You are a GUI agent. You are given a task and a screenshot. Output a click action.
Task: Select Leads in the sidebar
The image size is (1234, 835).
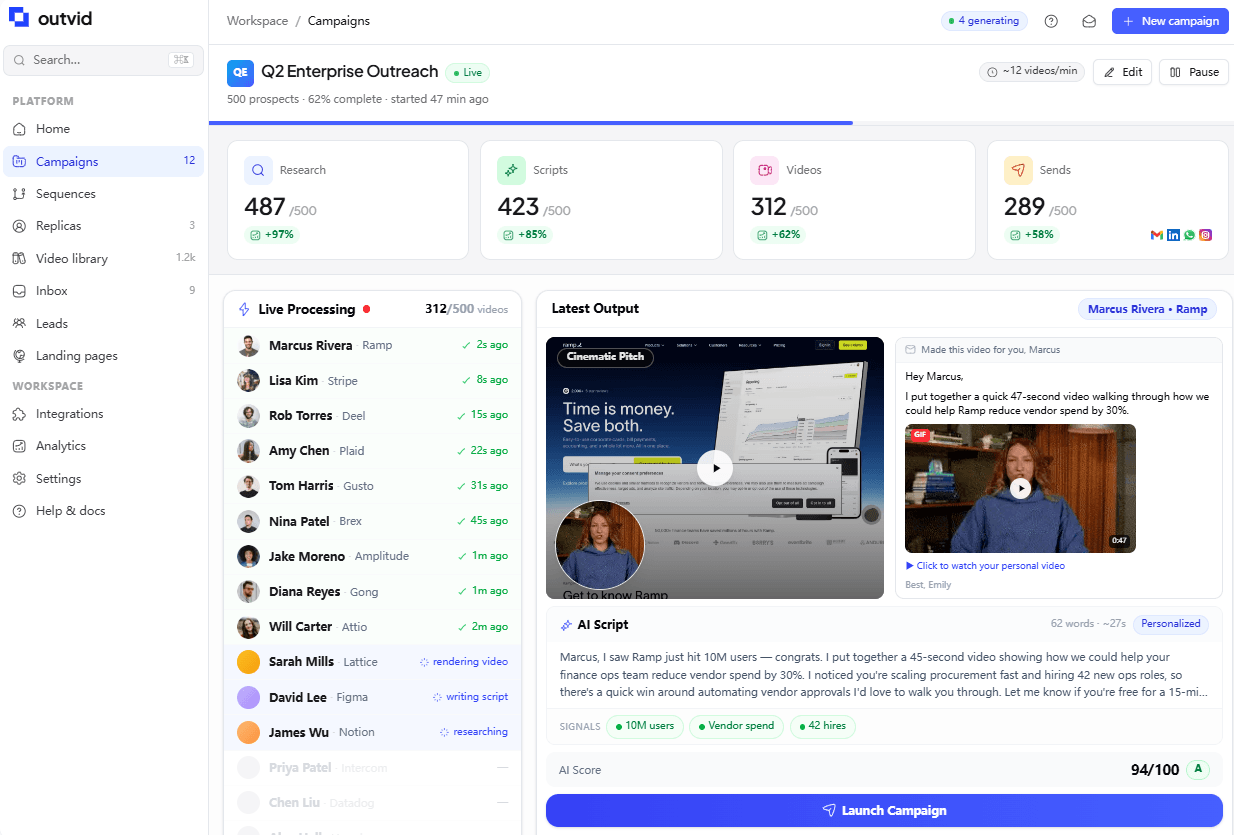tap(104, 323)
